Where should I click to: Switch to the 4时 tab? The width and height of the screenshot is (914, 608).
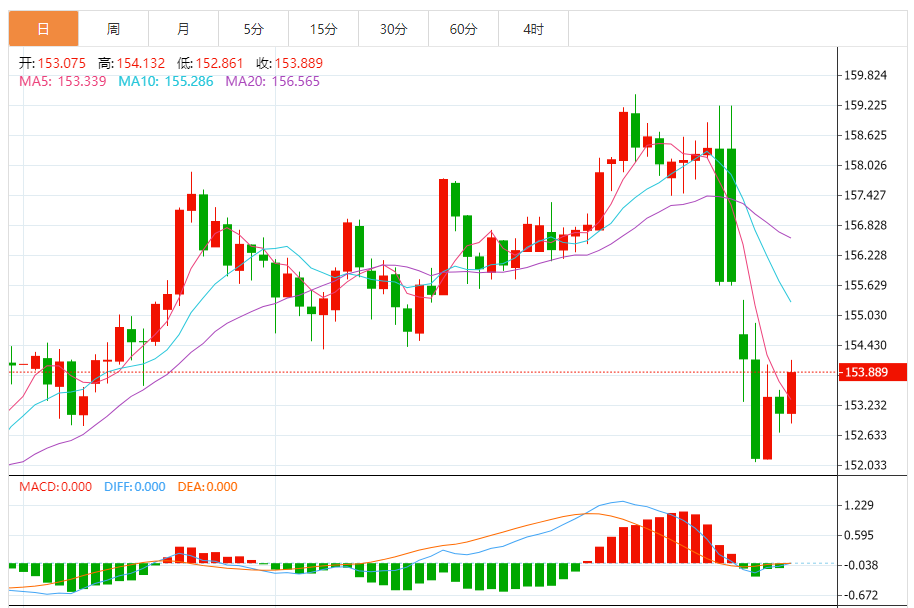pos(533,30)
